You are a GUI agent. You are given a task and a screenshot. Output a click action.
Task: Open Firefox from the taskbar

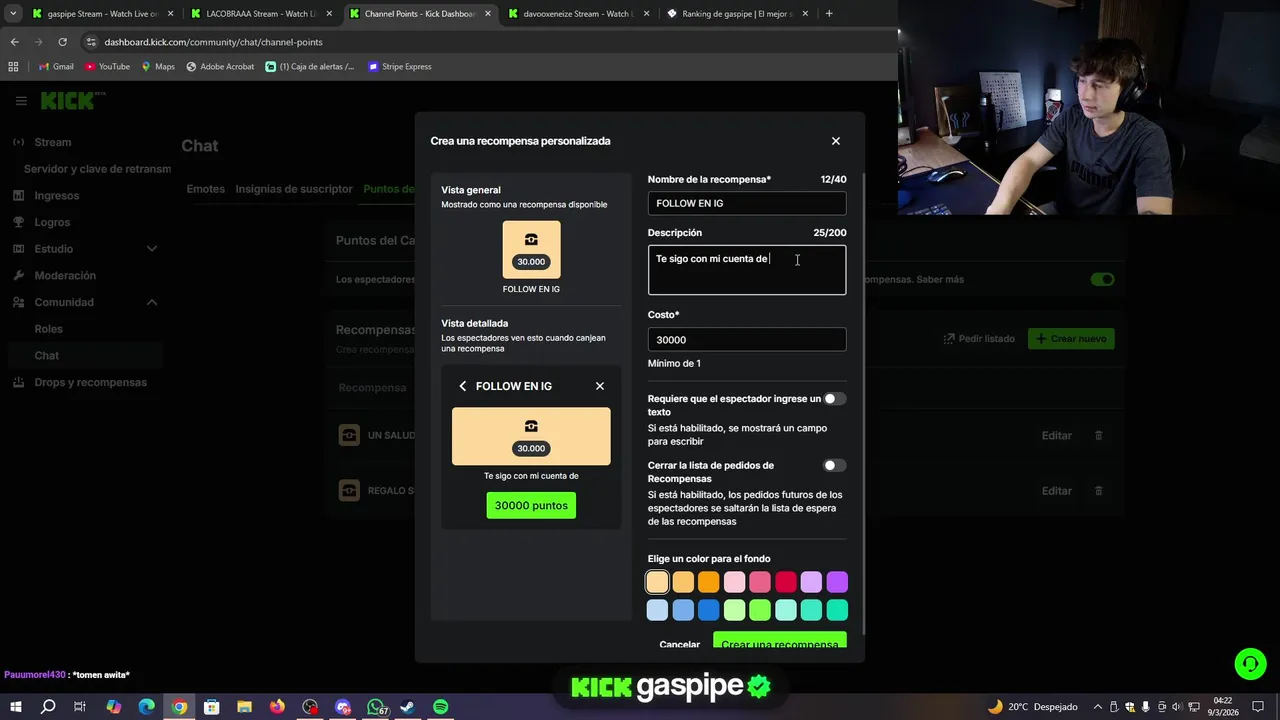[277, 707]
